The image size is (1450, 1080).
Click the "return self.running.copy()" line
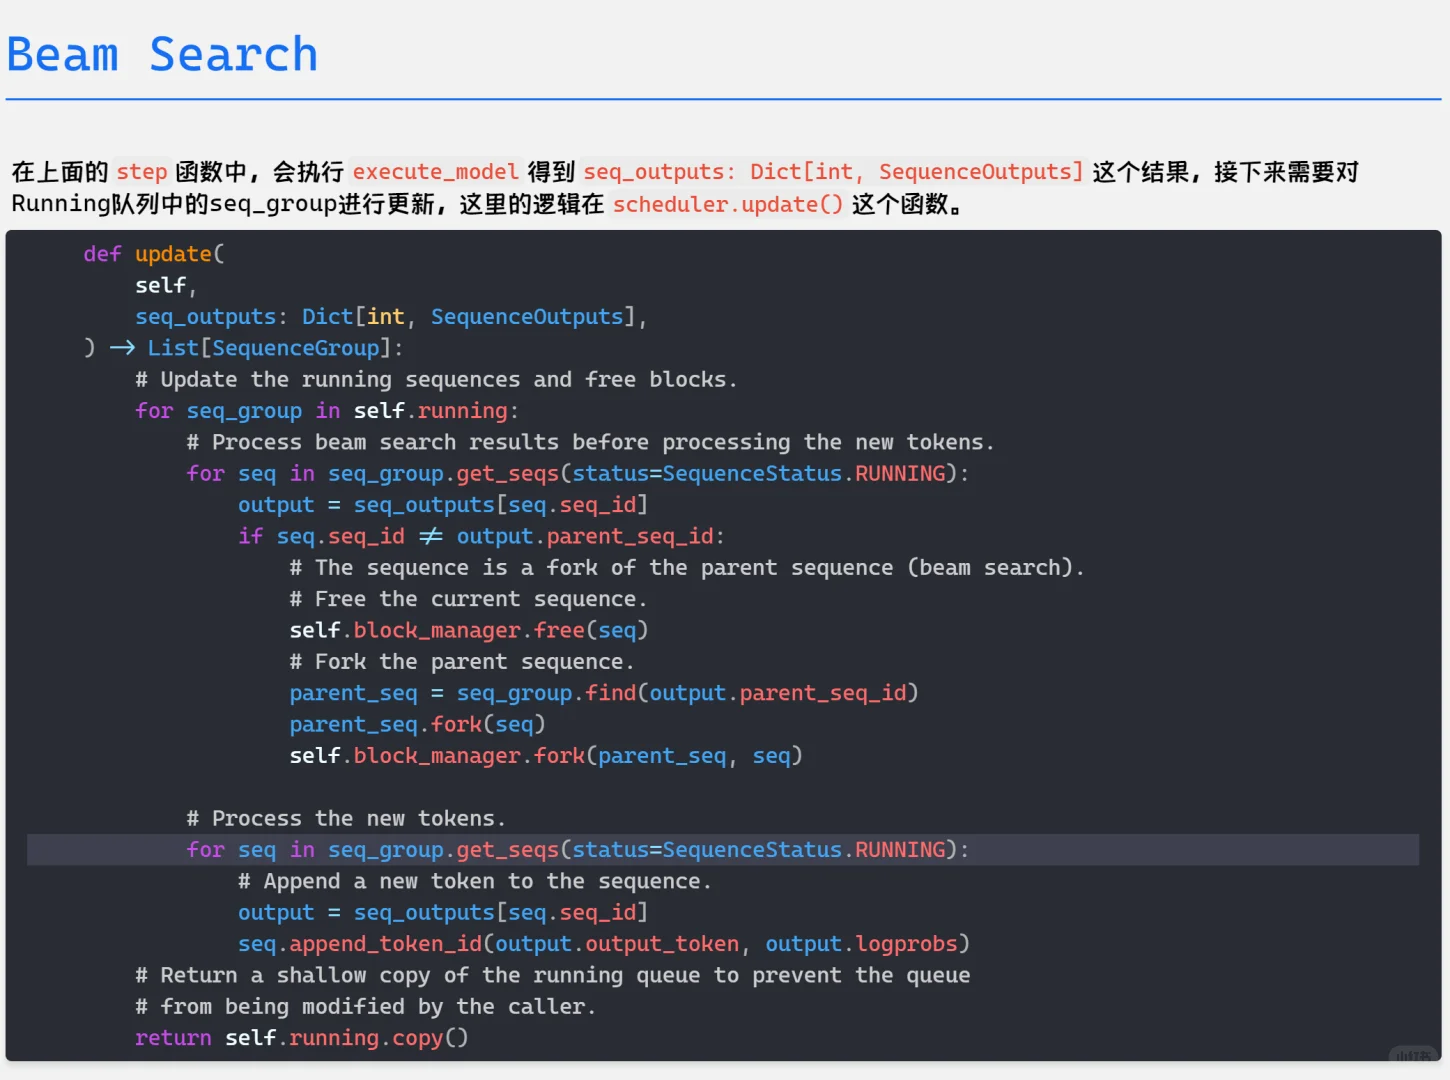[x=301, y=1038]
